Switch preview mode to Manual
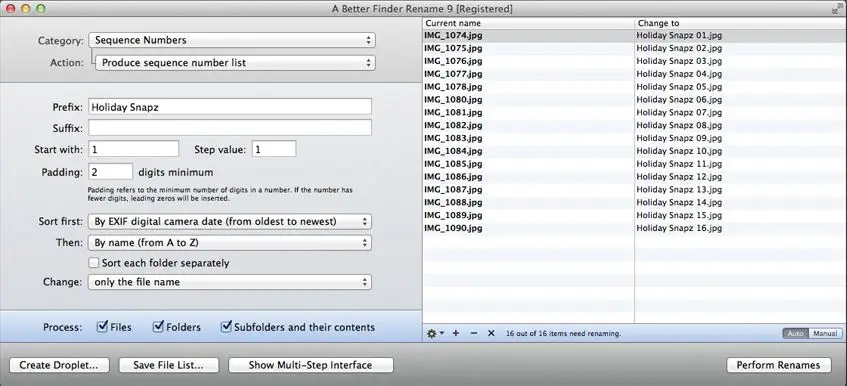The height and width of the screenshot is (386, 847). point(825,334)
